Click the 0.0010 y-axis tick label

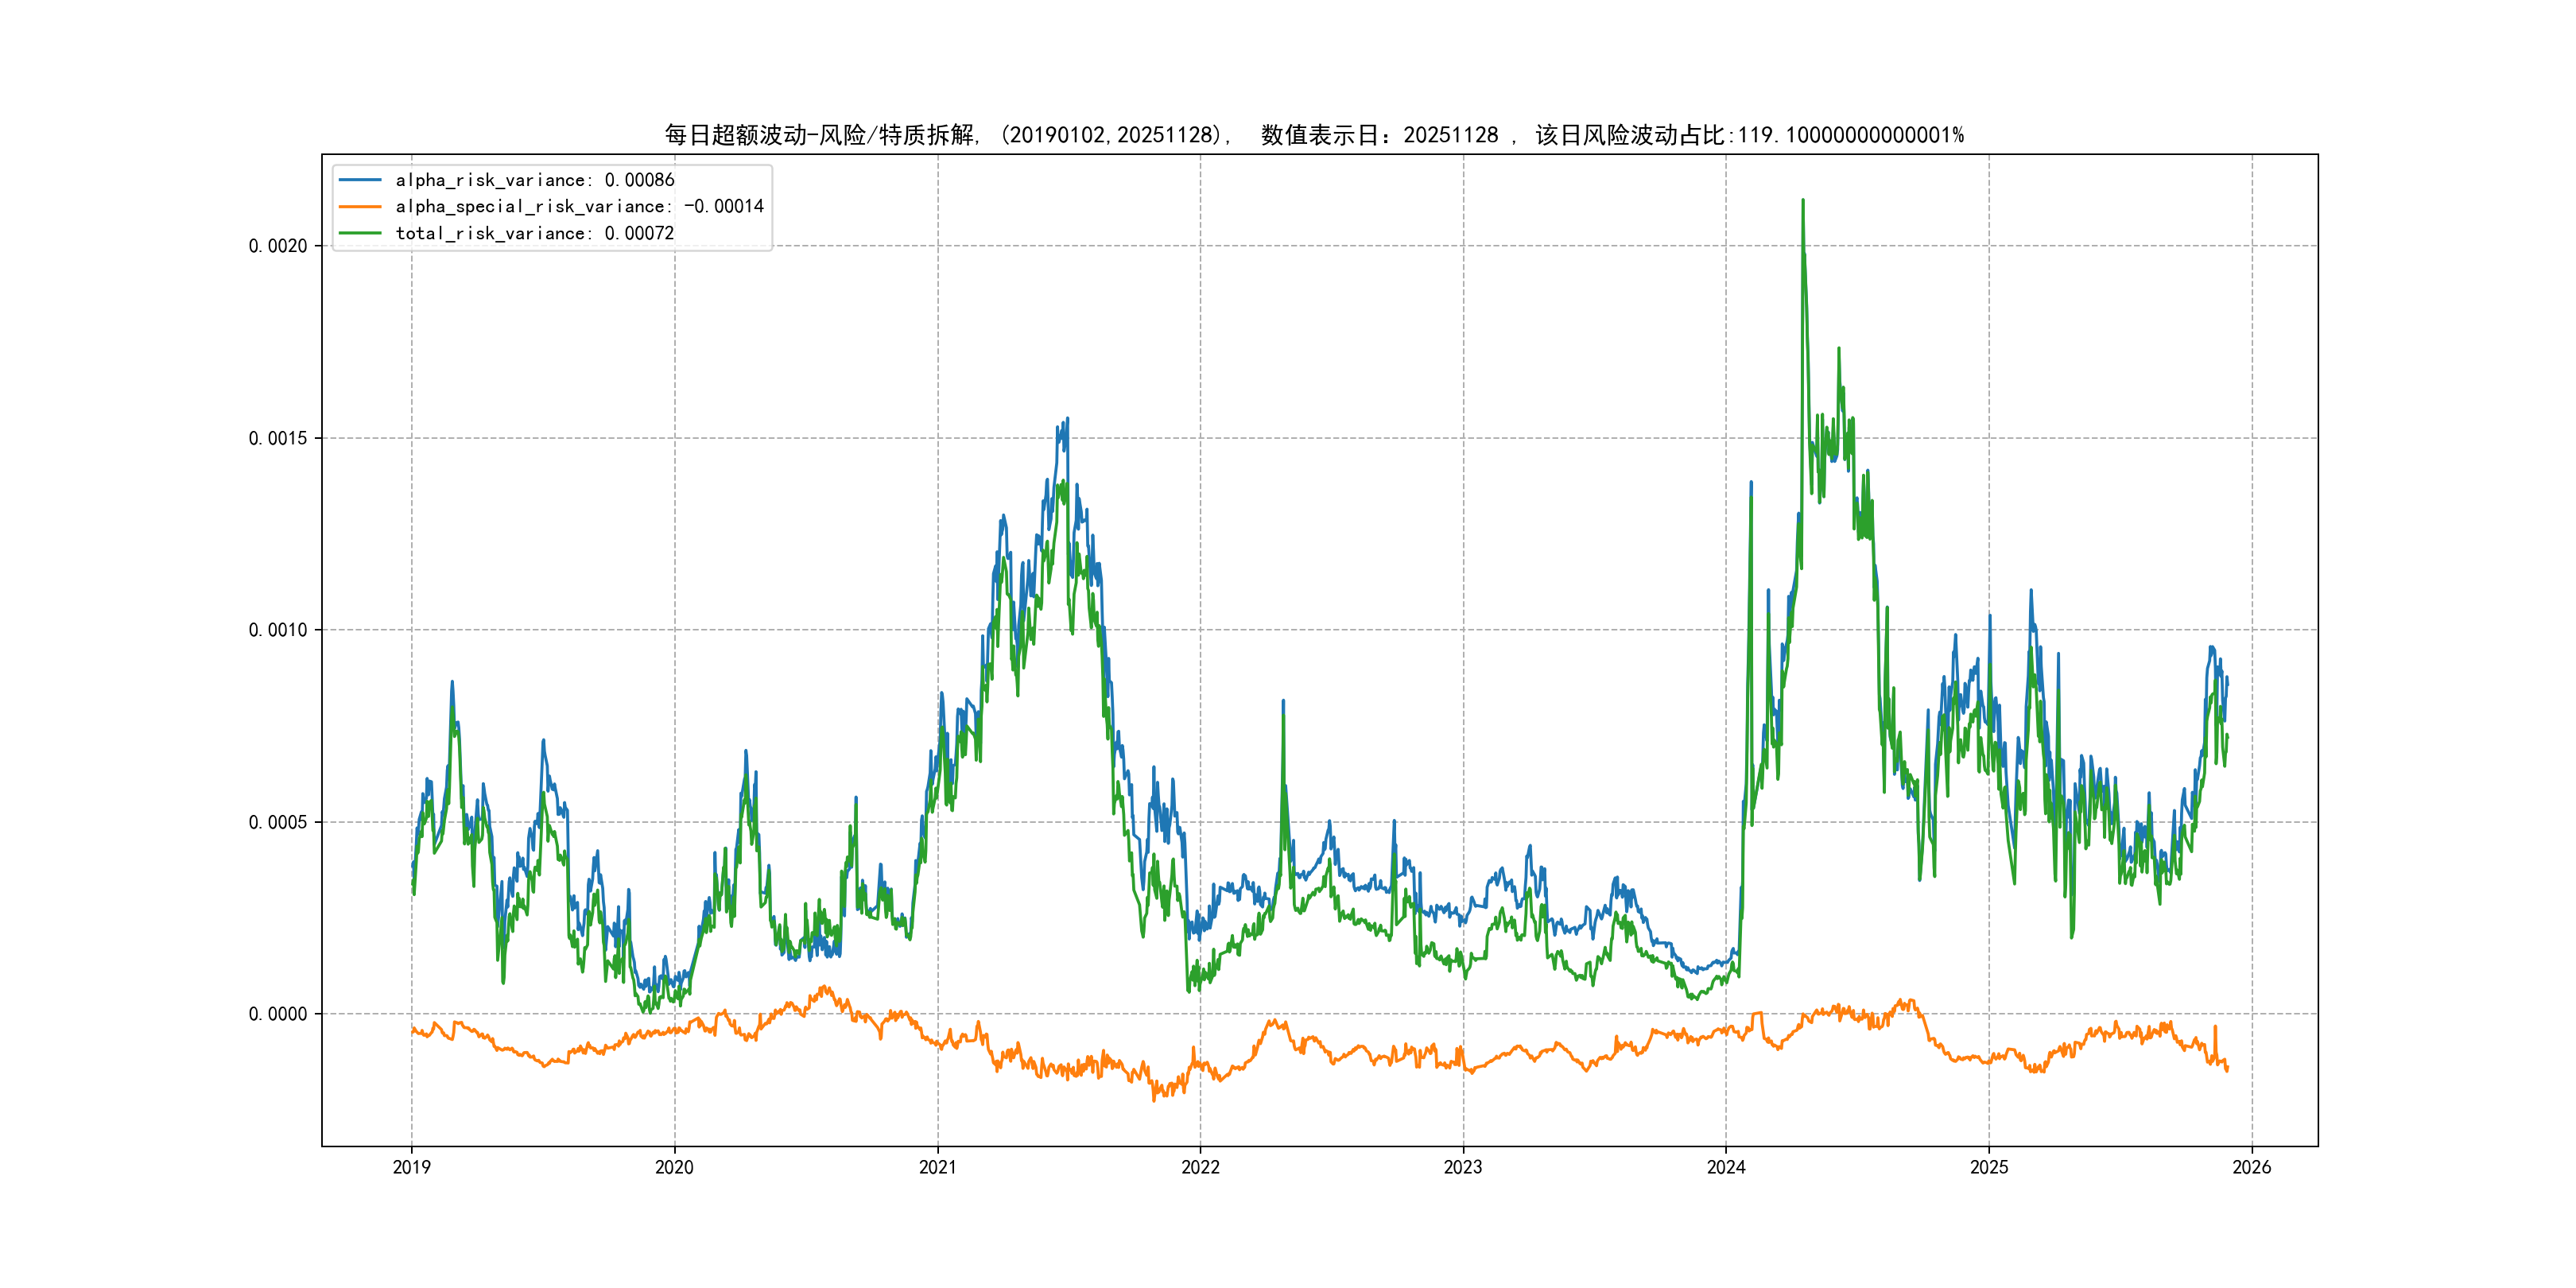click(278, 630)
